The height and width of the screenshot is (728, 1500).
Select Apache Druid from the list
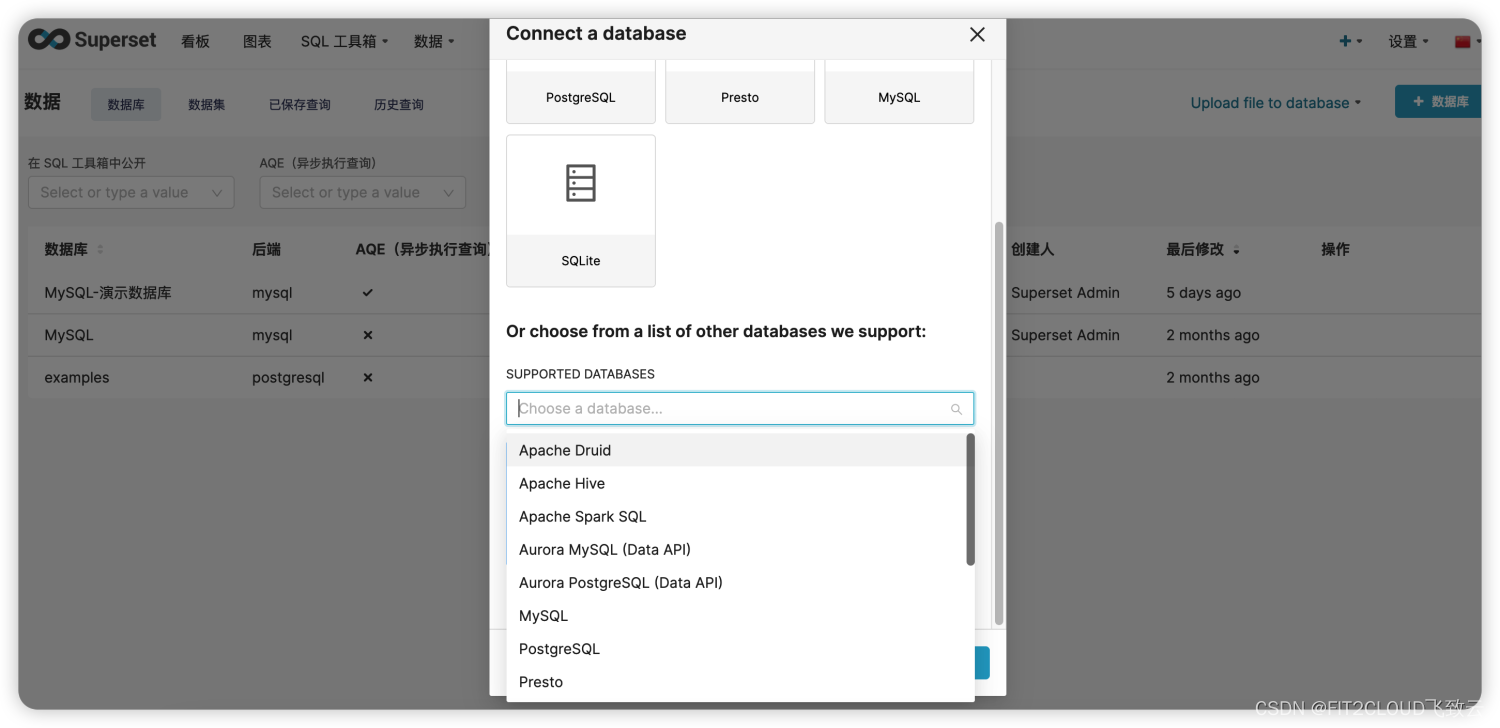737,450
